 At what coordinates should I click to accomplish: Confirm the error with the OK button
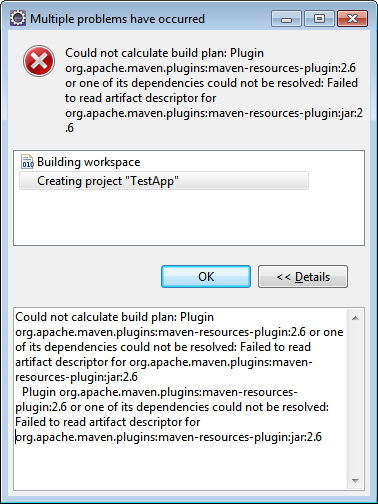[206, 276]
